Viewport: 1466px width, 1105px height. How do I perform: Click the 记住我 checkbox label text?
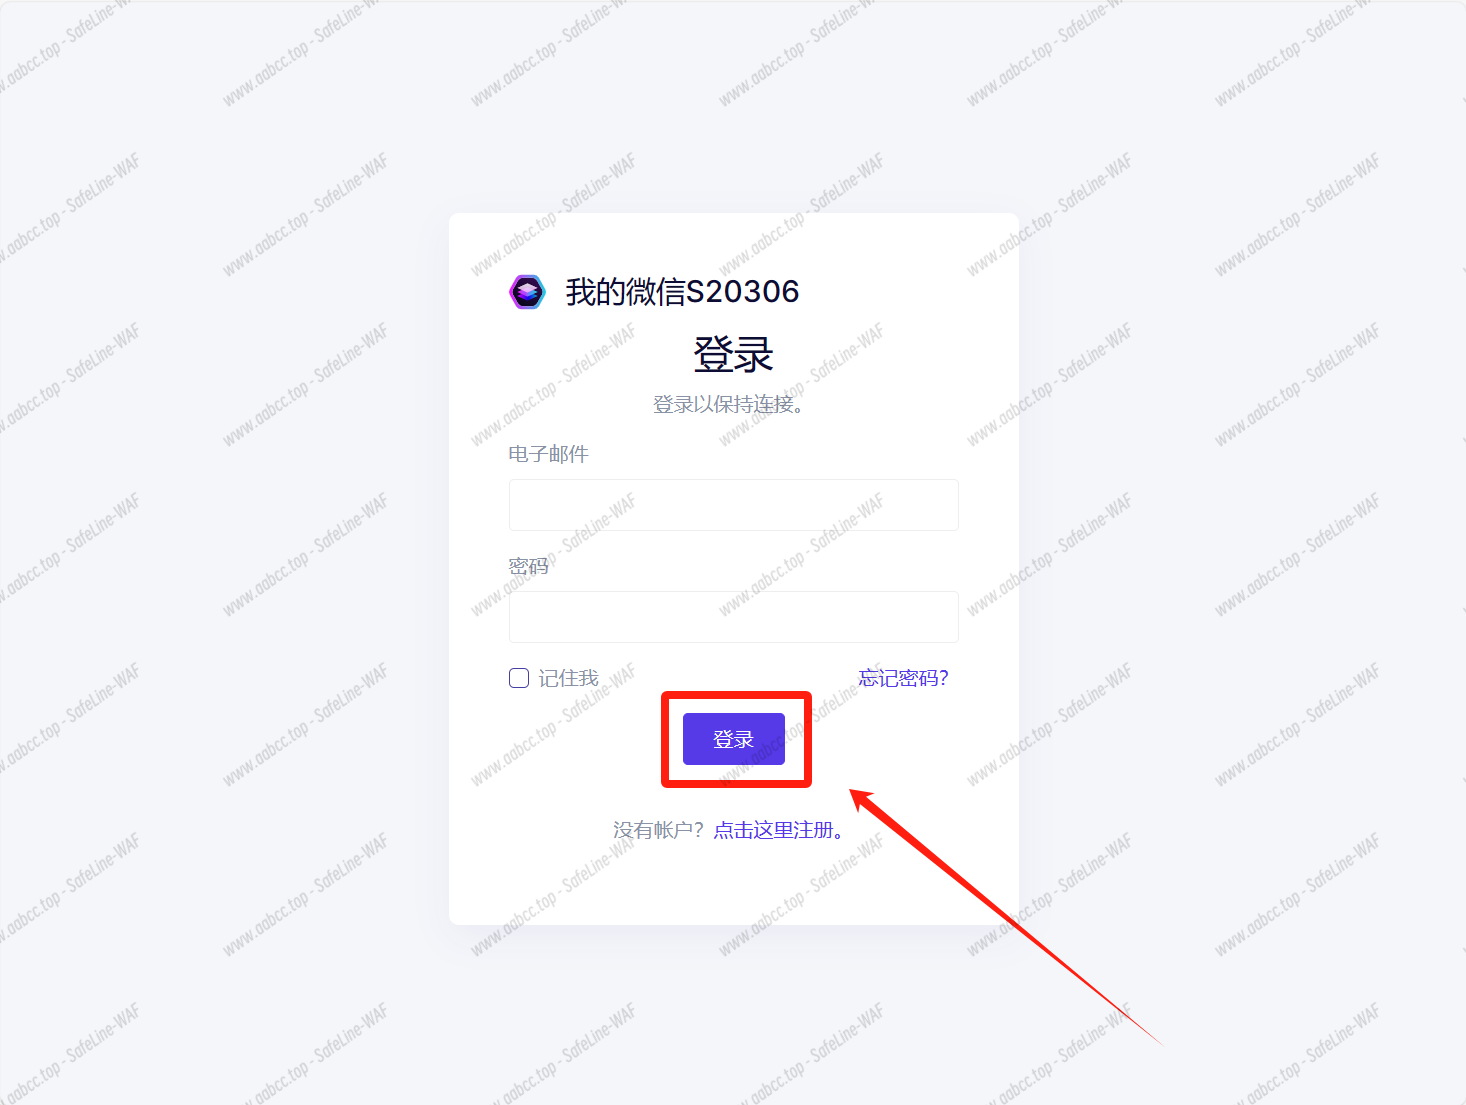[568, 678]
